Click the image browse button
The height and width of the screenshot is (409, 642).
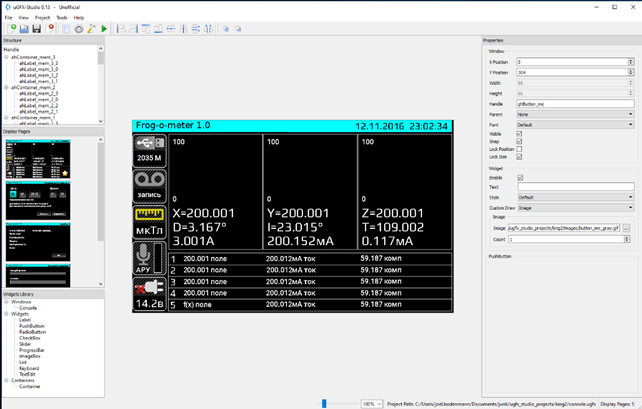pos(627,228)
